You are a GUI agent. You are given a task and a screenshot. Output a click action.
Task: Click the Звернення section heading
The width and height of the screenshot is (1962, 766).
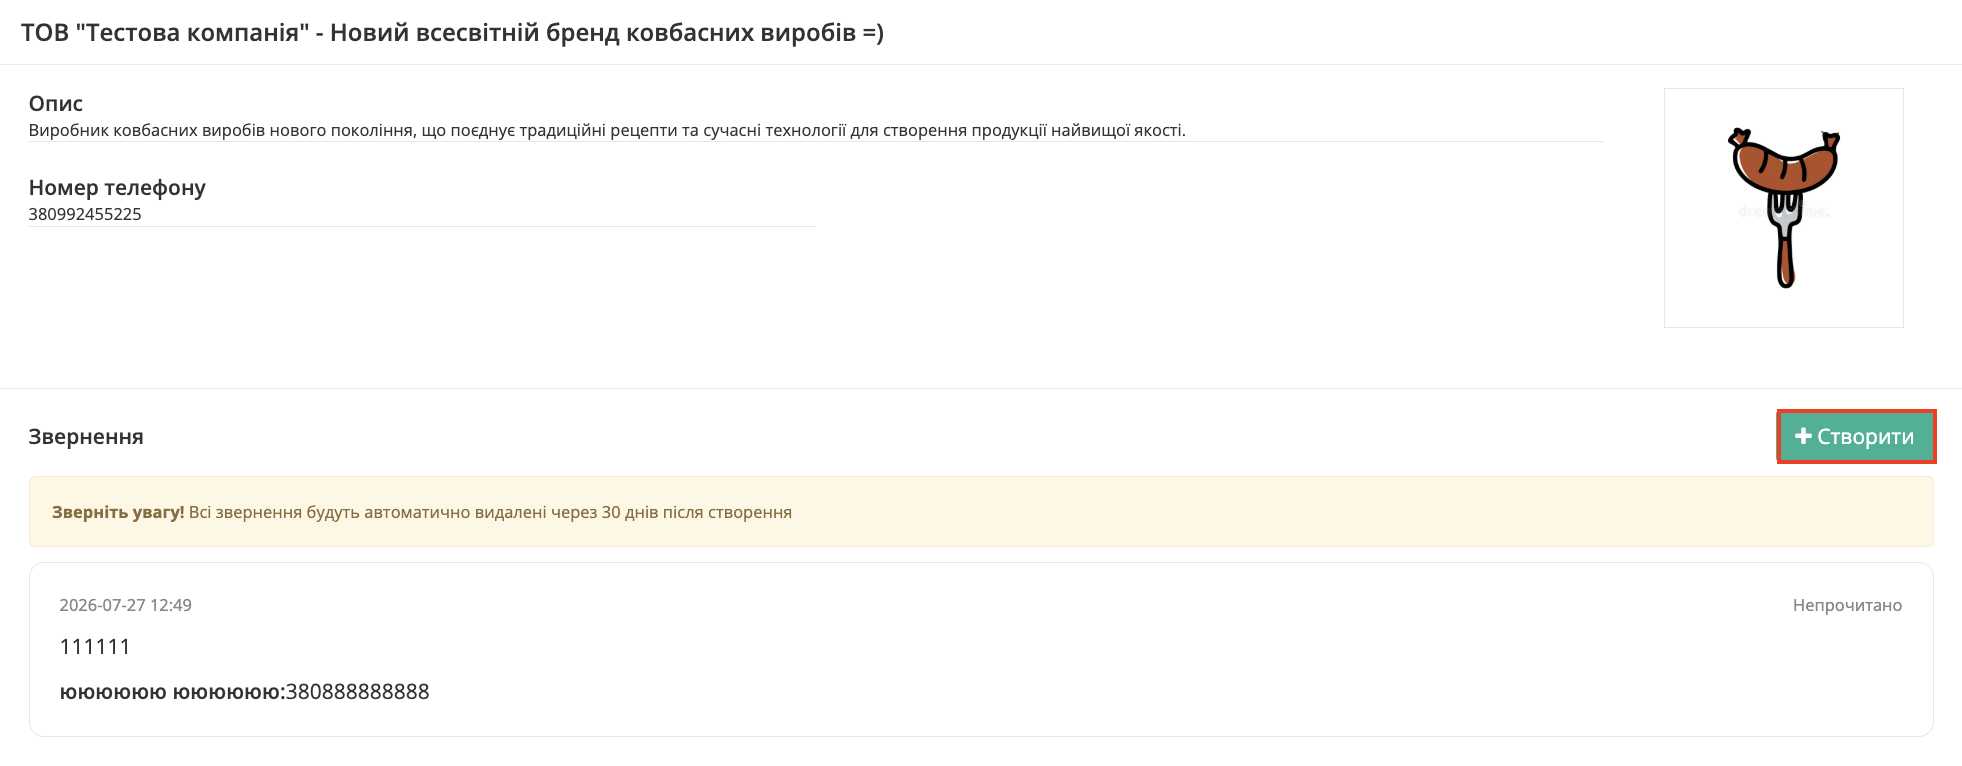86,437
